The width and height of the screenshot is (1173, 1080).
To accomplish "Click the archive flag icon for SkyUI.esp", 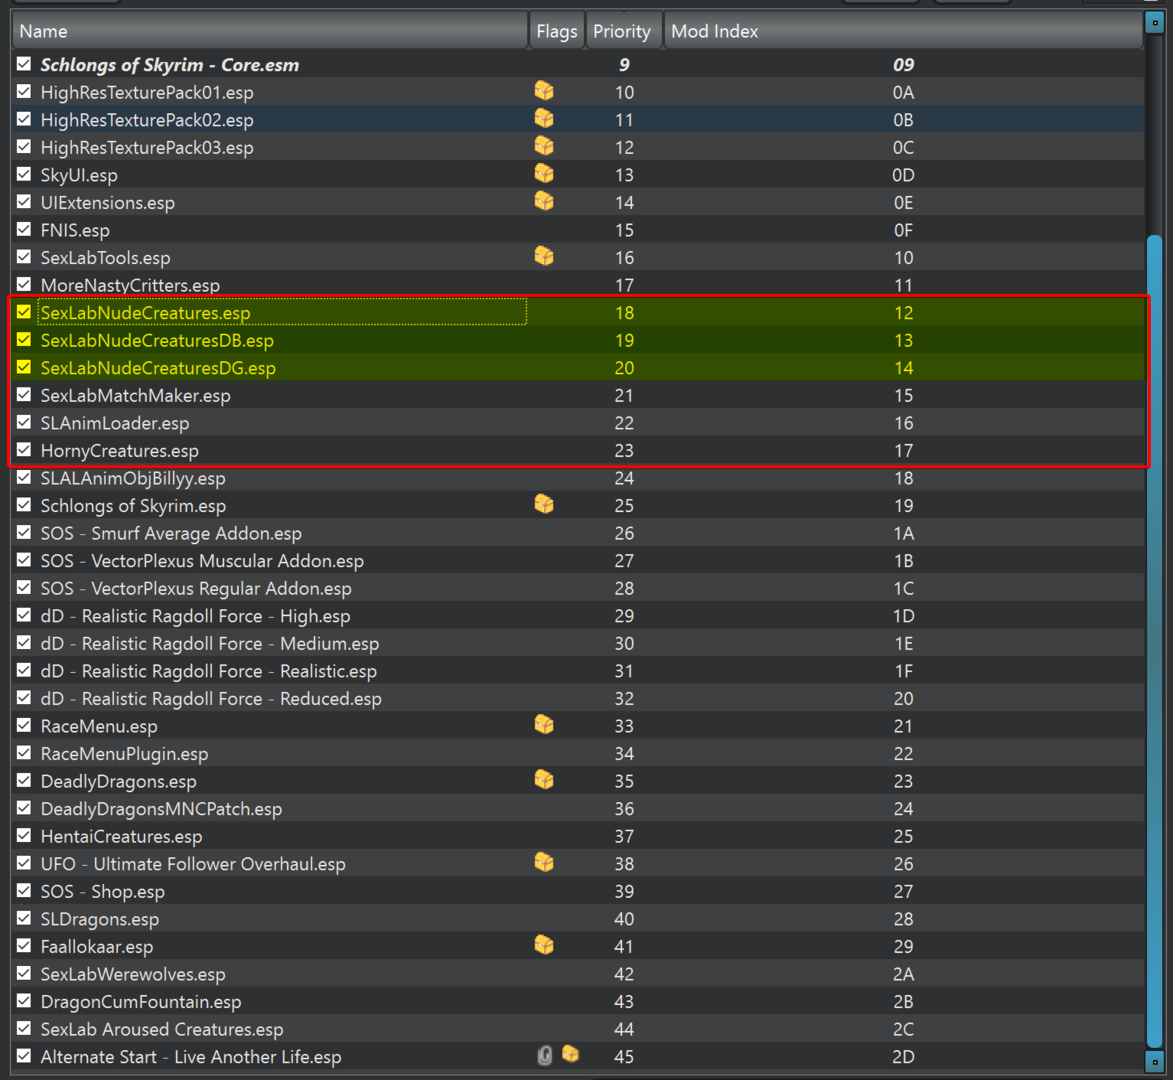I will pos(544,174).
